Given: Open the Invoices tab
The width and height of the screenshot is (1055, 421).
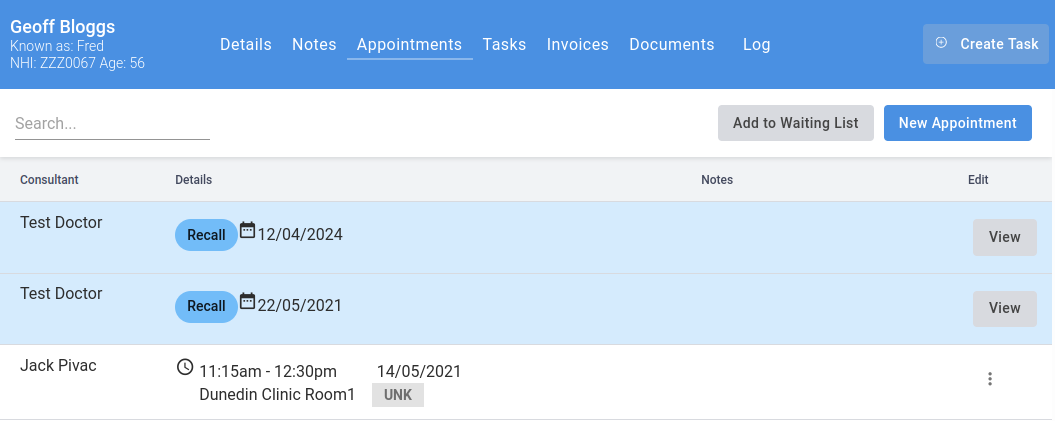Looking at the screenshot, I should (577, 45).
